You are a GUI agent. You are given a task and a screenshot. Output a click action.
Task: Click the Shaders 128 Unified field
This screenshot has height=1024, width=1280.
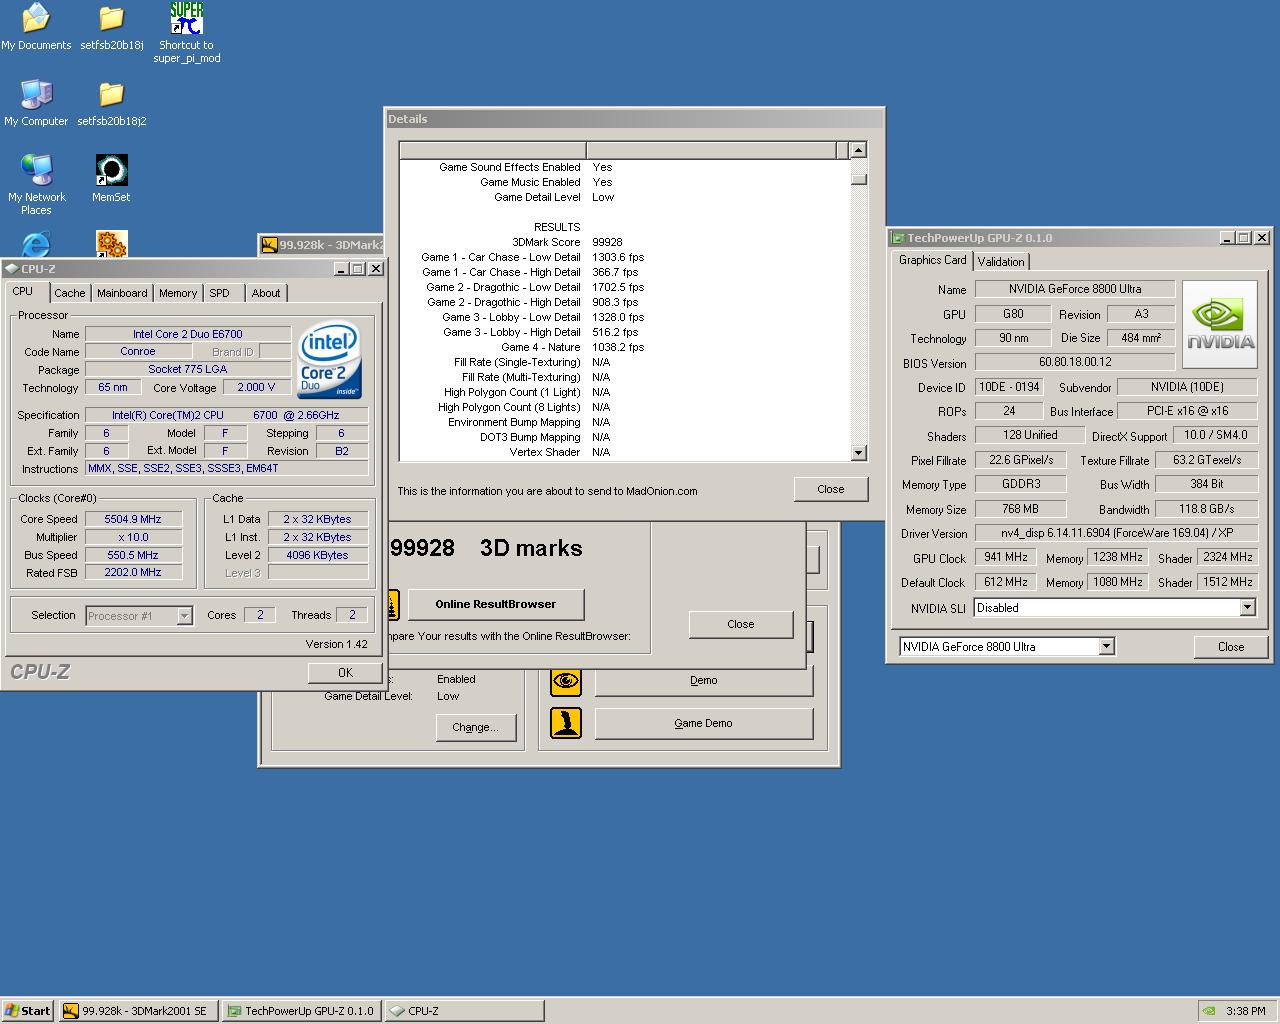tap(1029, 435)
